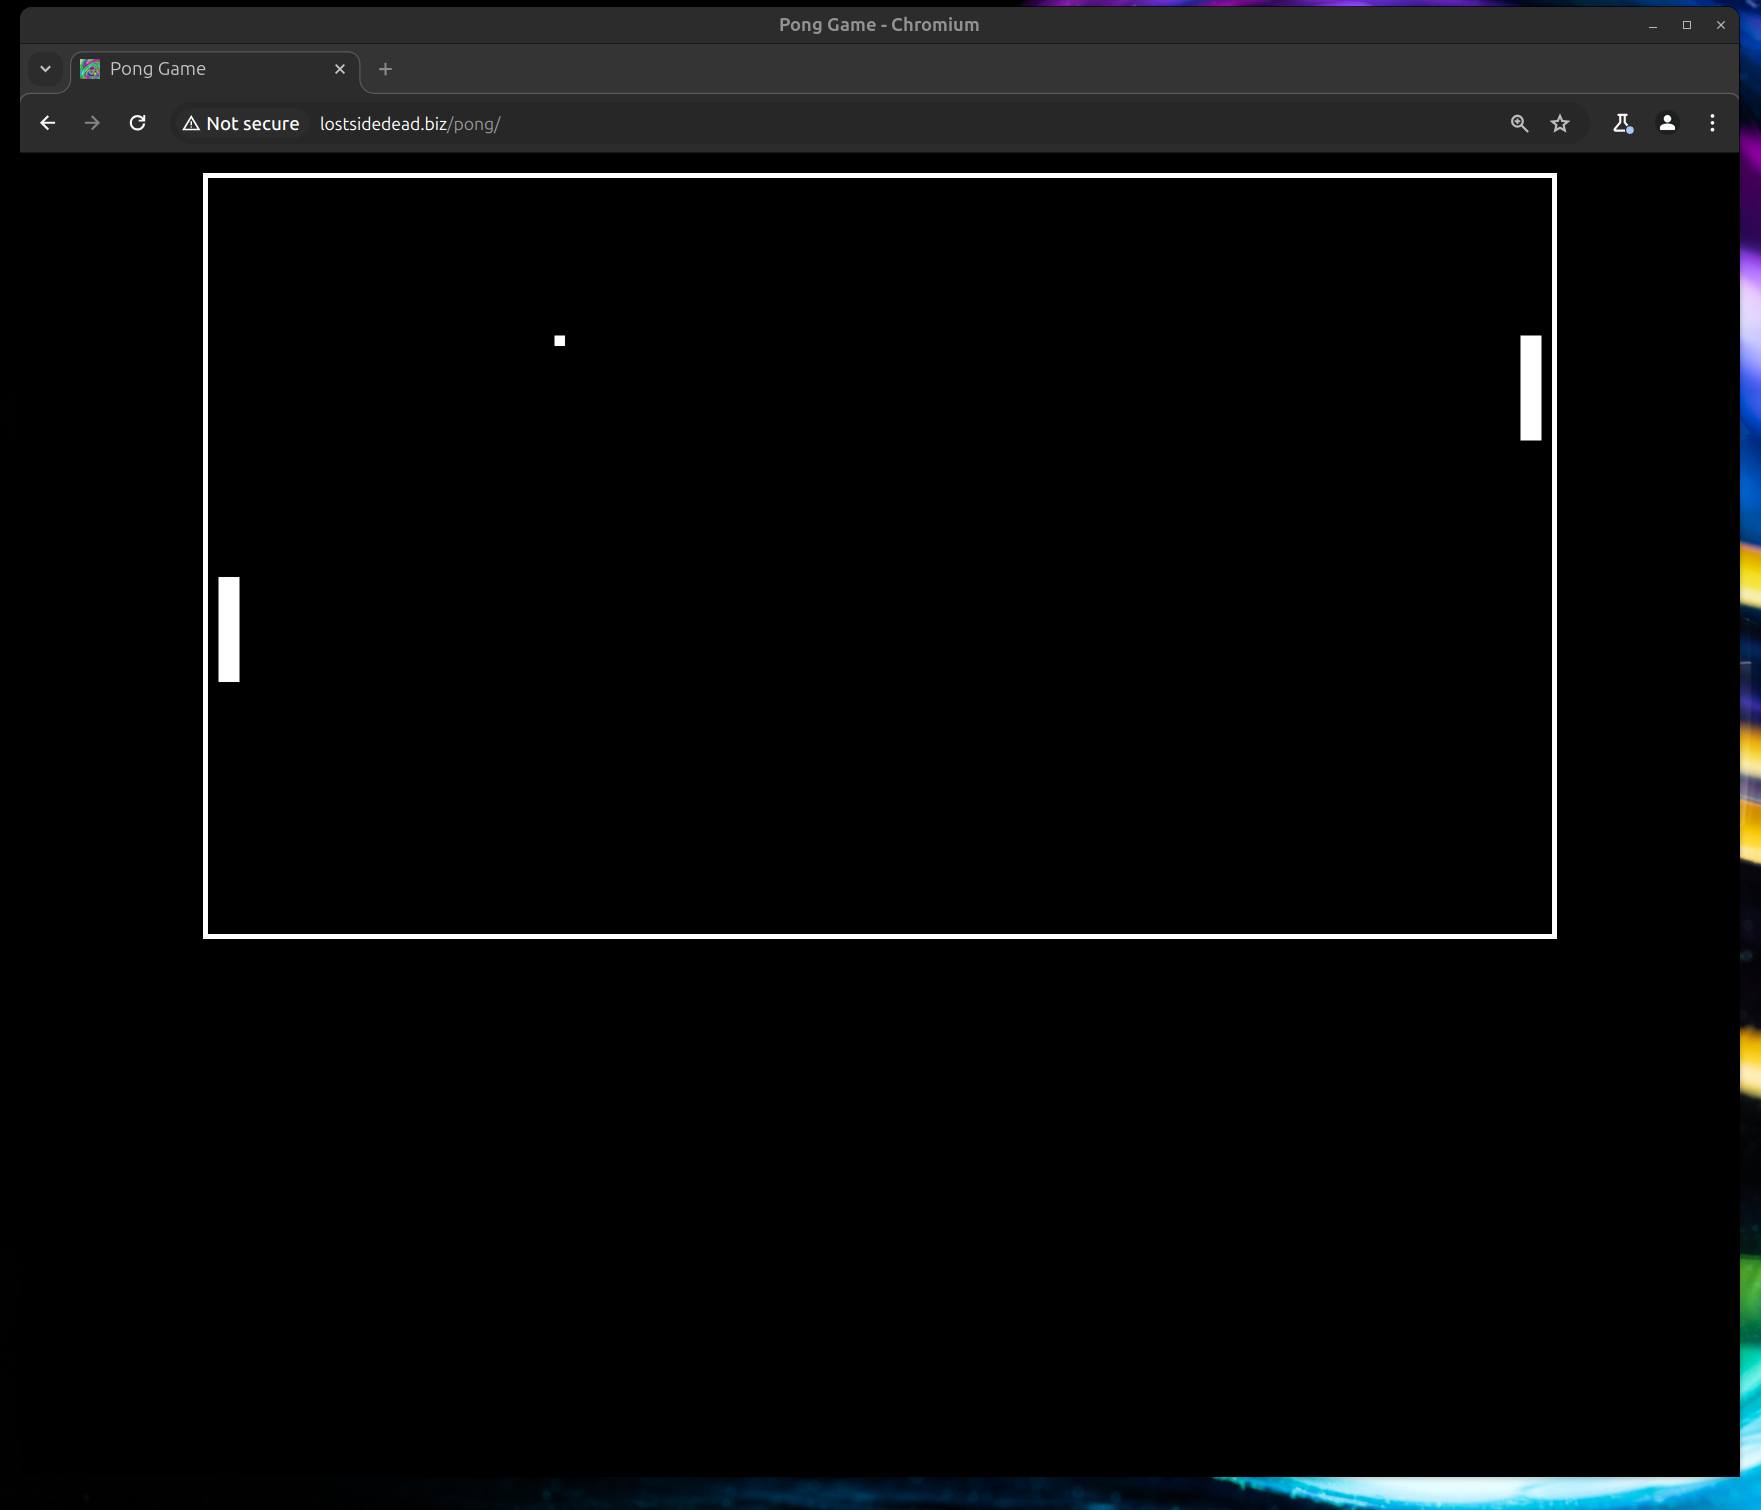Click the left player paddle
This screenshot has width=1761, height=1510.
pos(229,628)
